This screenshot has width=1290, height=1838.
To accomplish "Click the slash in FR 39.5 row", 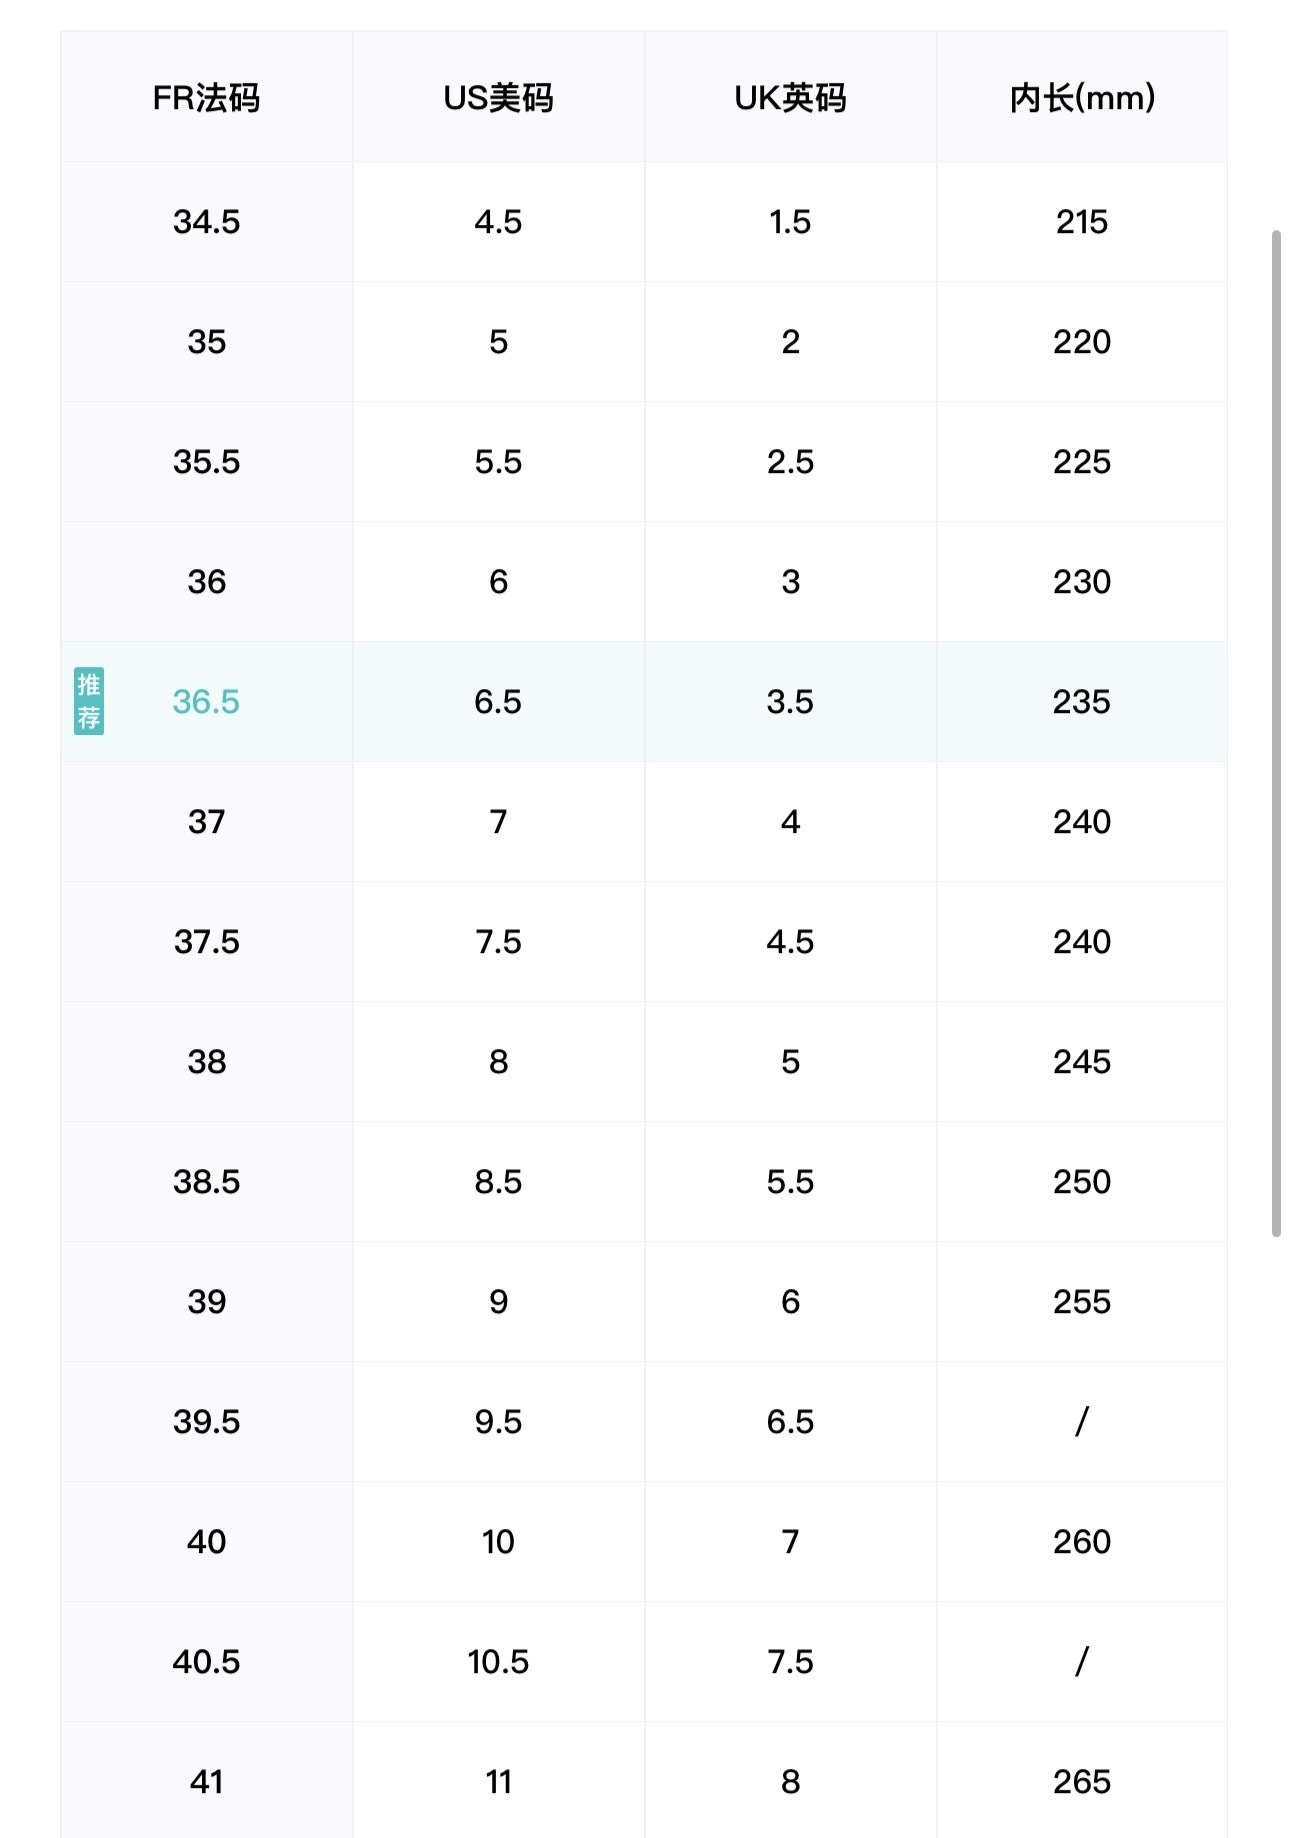I will point(1082,1421).
